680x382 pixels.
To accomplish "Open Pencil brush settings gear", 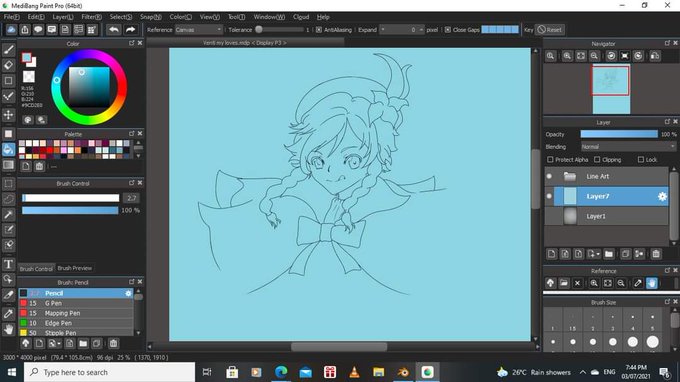I will tap(128, 294).
